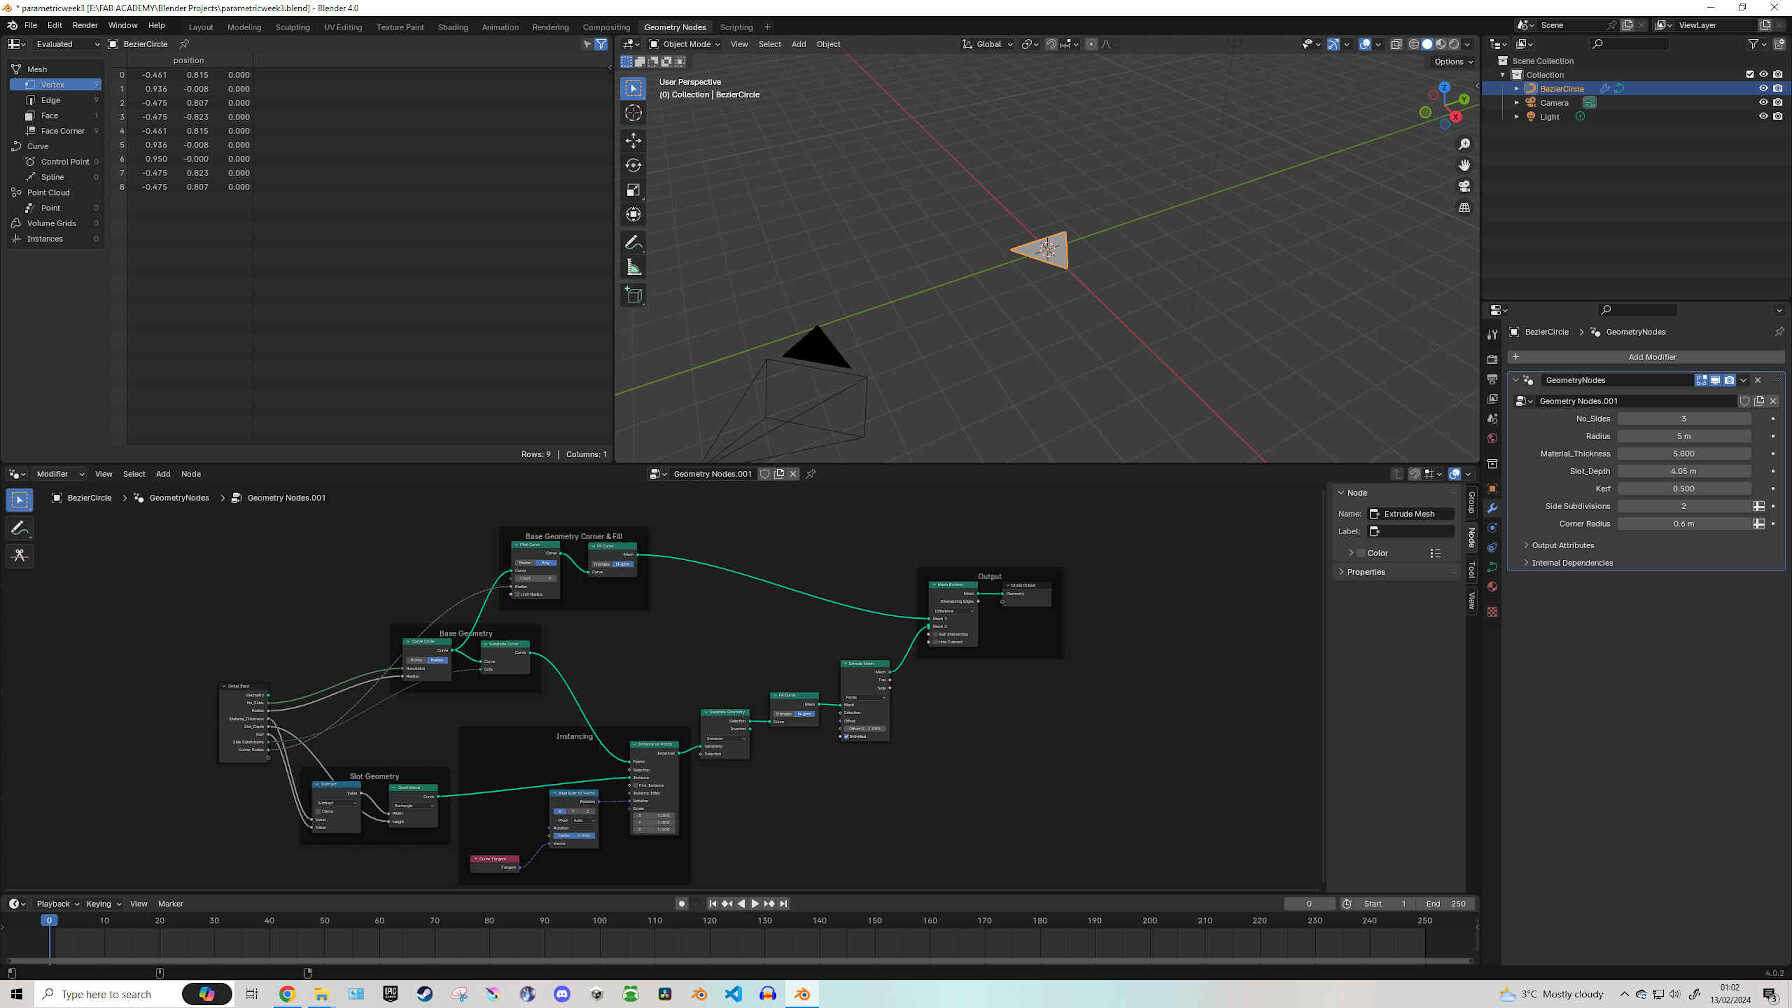Image resolution: width=1792 pixels, height=1008 pixels.
Task: Select the Add Cube tool
Action: [633, 295]
